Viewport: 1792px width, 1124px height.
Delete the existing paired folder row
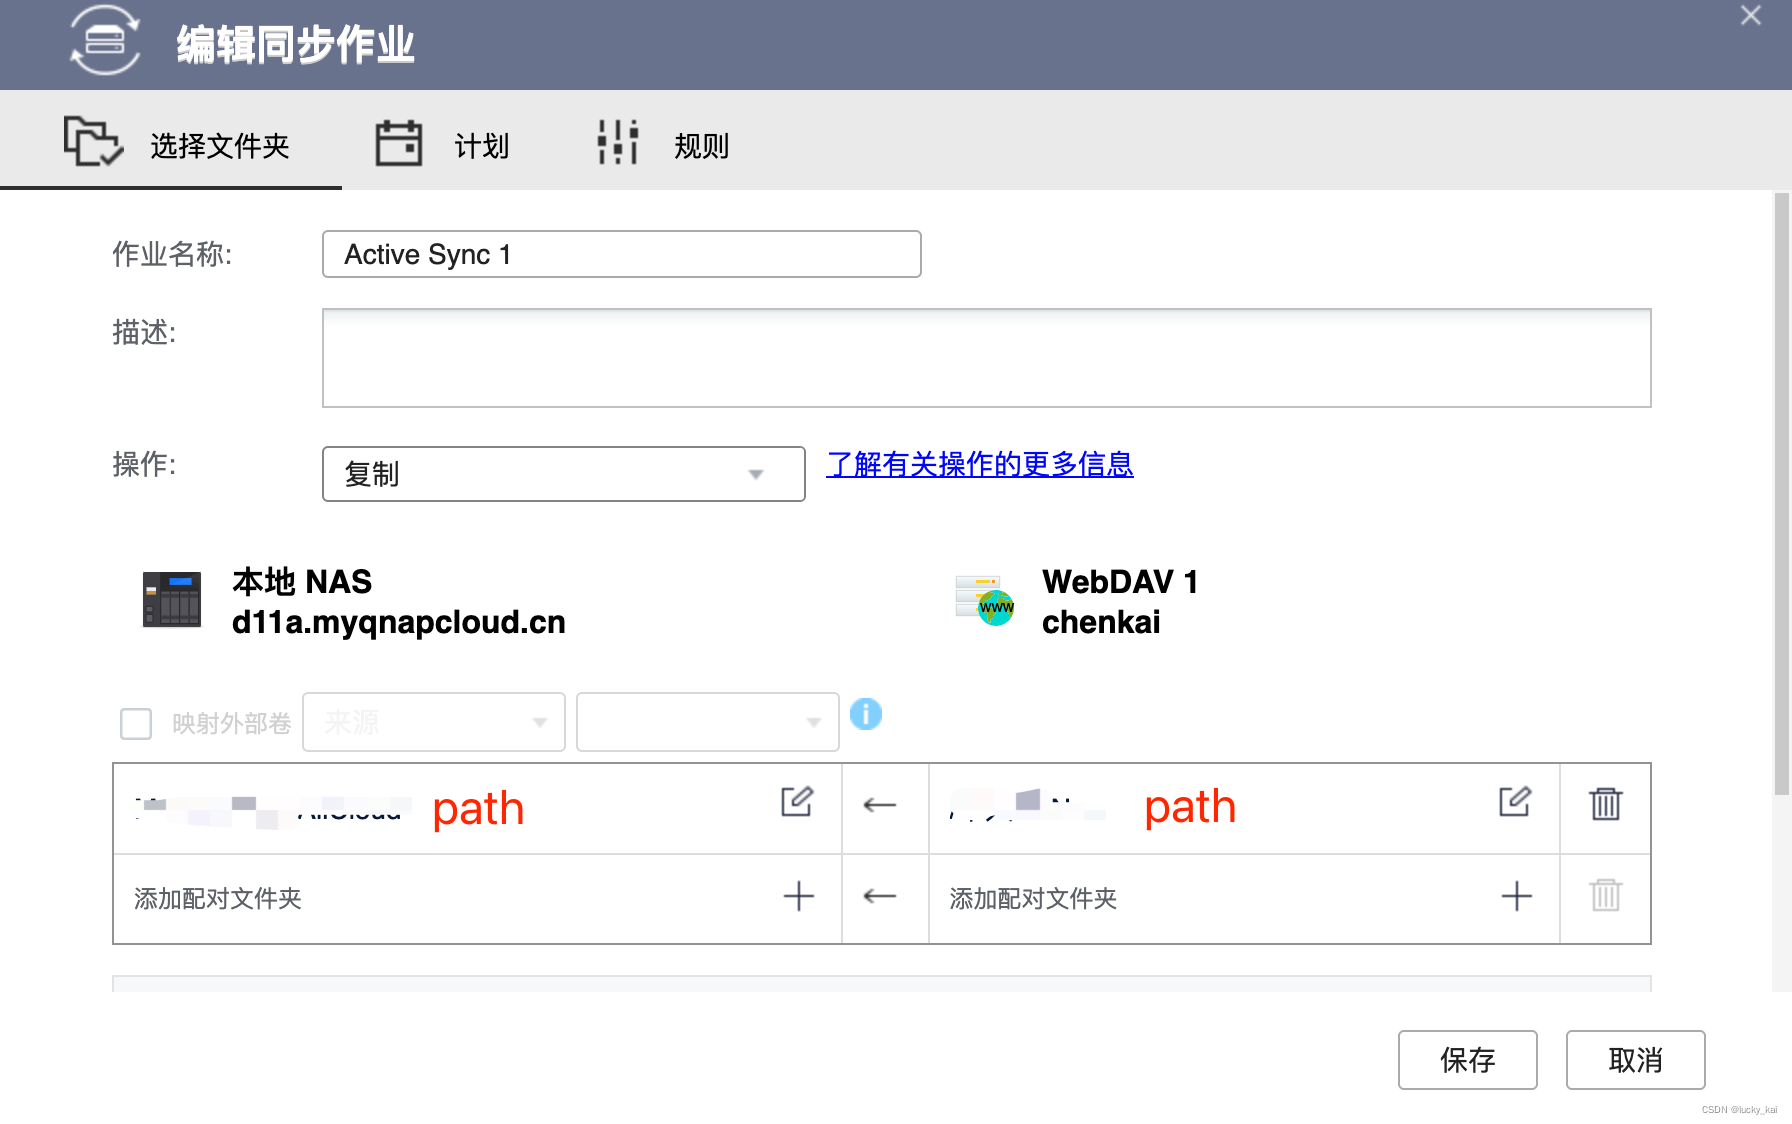tap(1606, 804)
